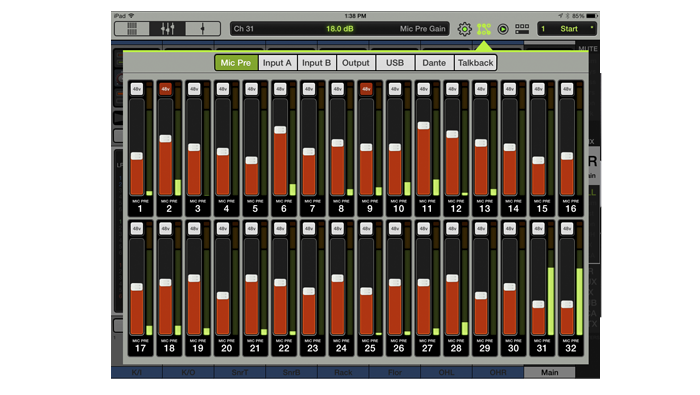The width and height of the screenshot is (700, 395).
Task: Click Mic Pre 1 gain fader handle
Action: pyautogui.click(x=137, y=156)
